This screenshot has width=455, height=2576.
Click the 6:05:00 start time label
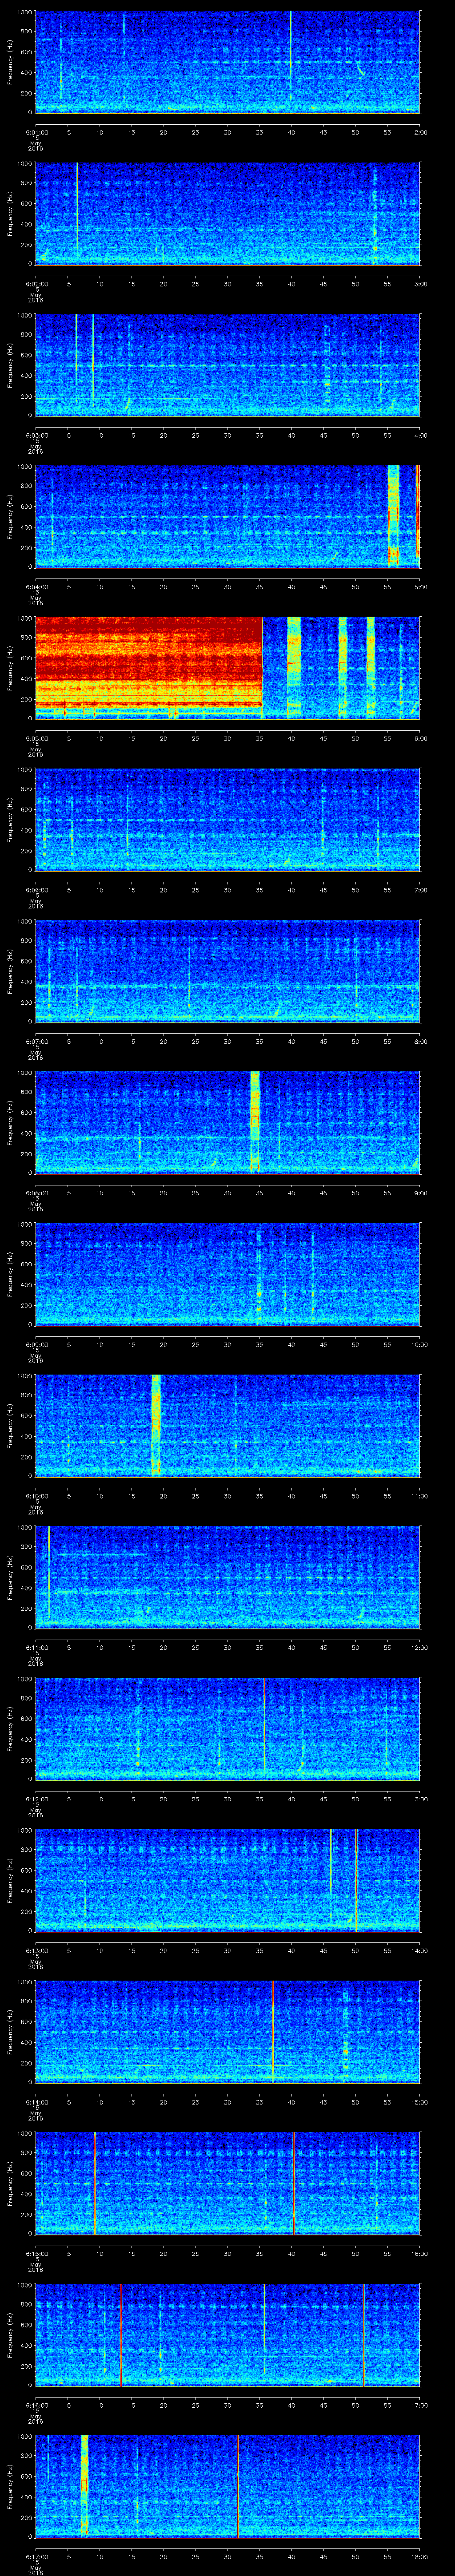point(36,737)
